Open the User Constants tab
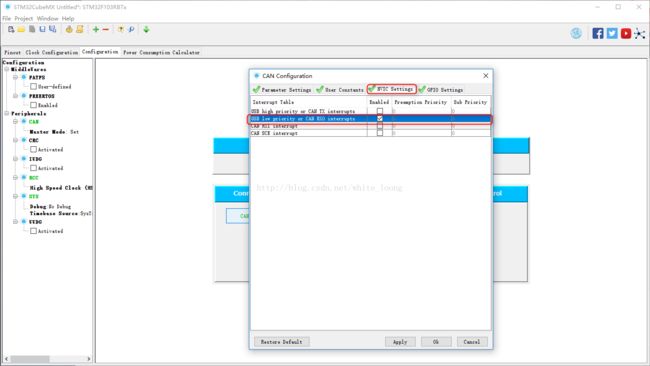The height and width of the screenshot is (366, 650). pos(340,90)
